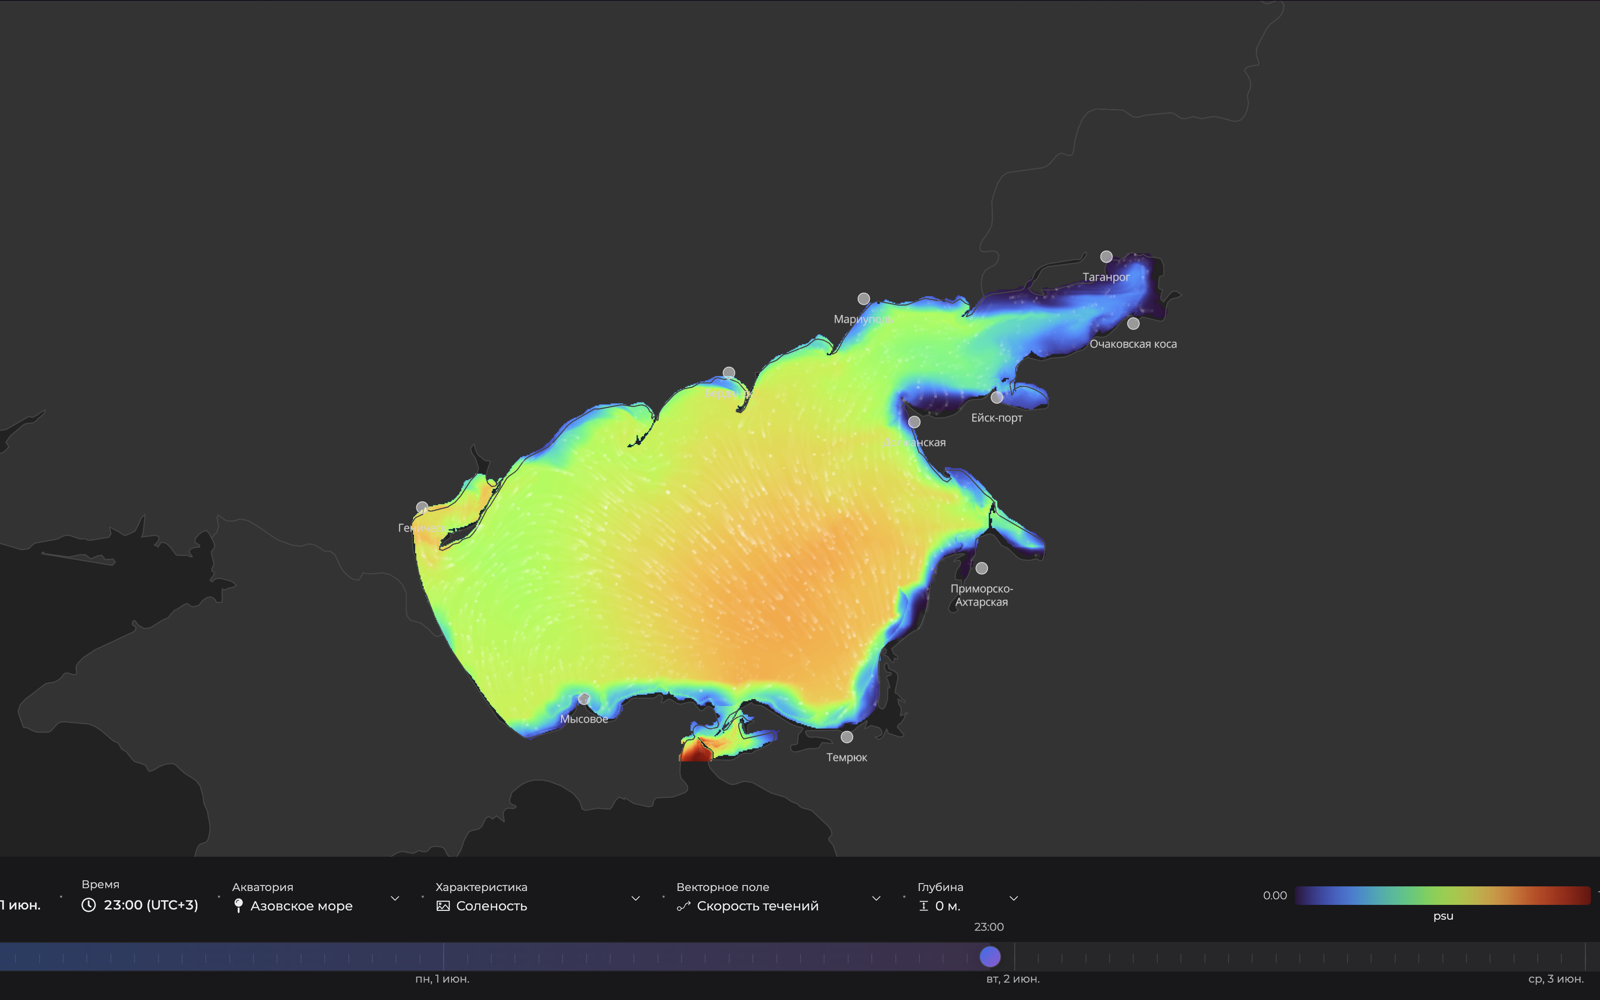Select the Таганрог station marker
1600x1000 pixels.
[1106, 257]
